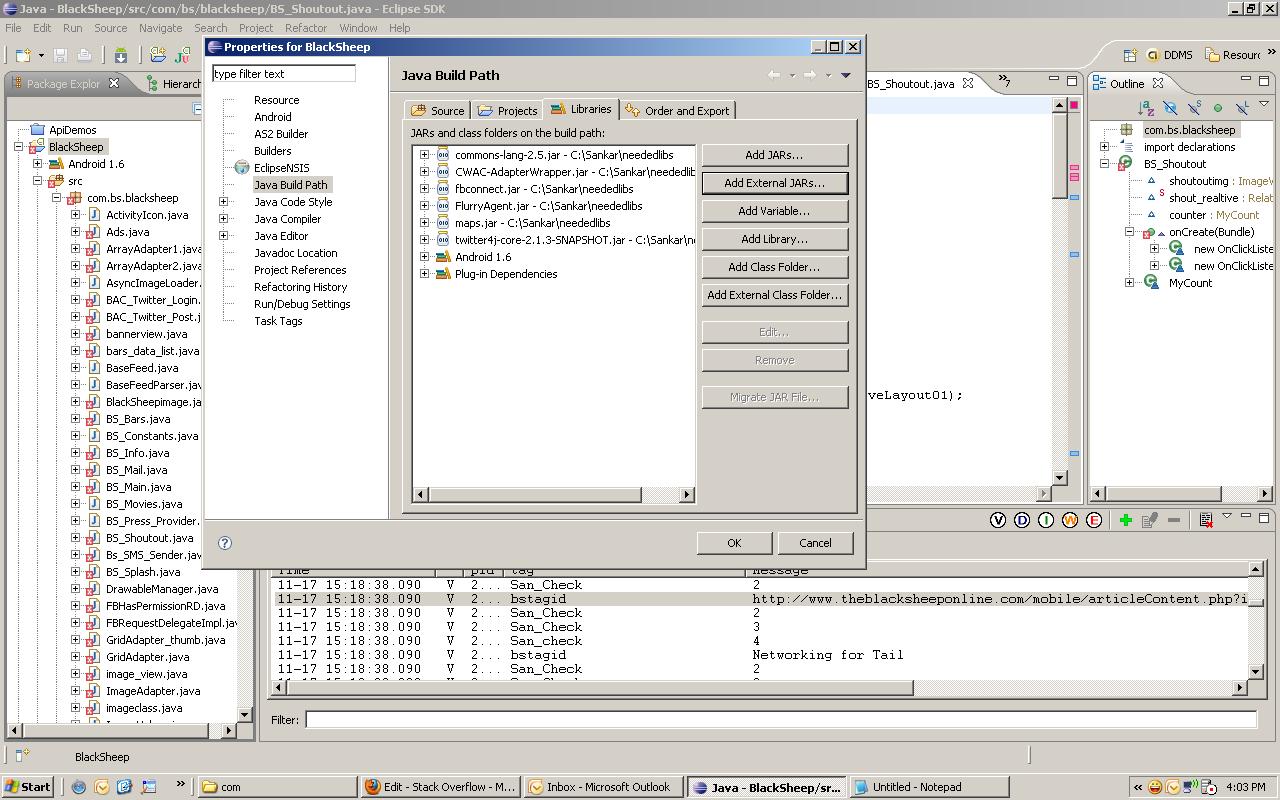
Task: Click the Android 1.6 library icon in list
Action: [x=443, y=257]
